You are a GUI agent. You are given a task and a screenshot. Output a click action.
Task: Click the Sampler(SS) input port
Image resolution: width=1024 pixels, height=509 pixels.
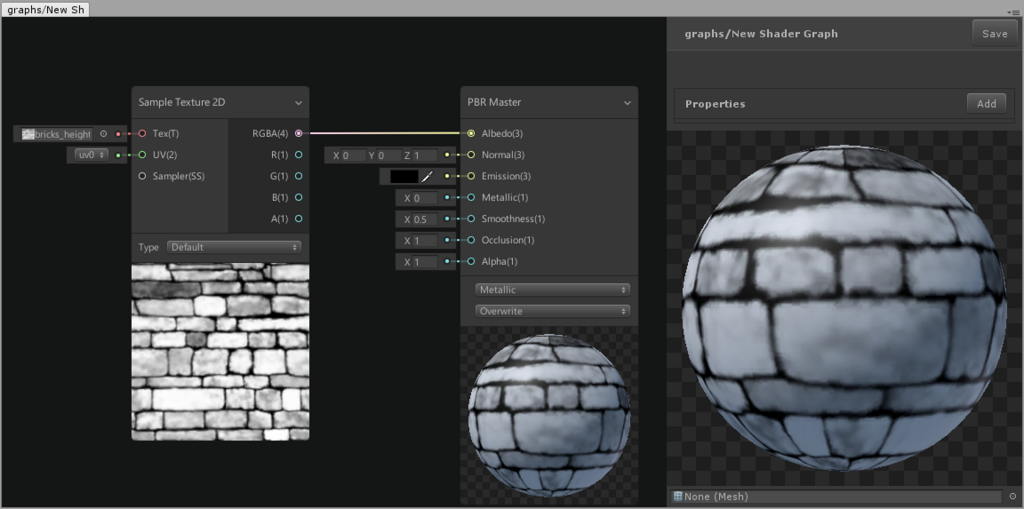pos(142,176)
